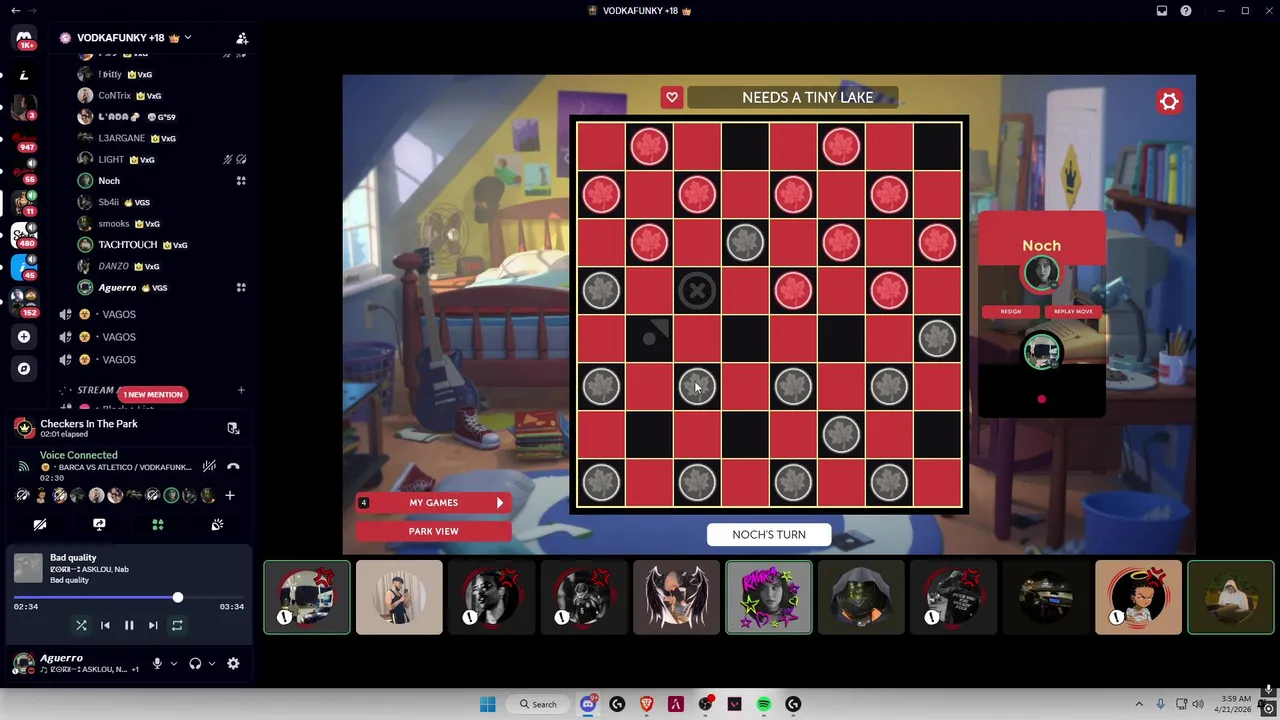Click the X-marked ghost piece square
1280x720 pixels.
click(697, 291)
